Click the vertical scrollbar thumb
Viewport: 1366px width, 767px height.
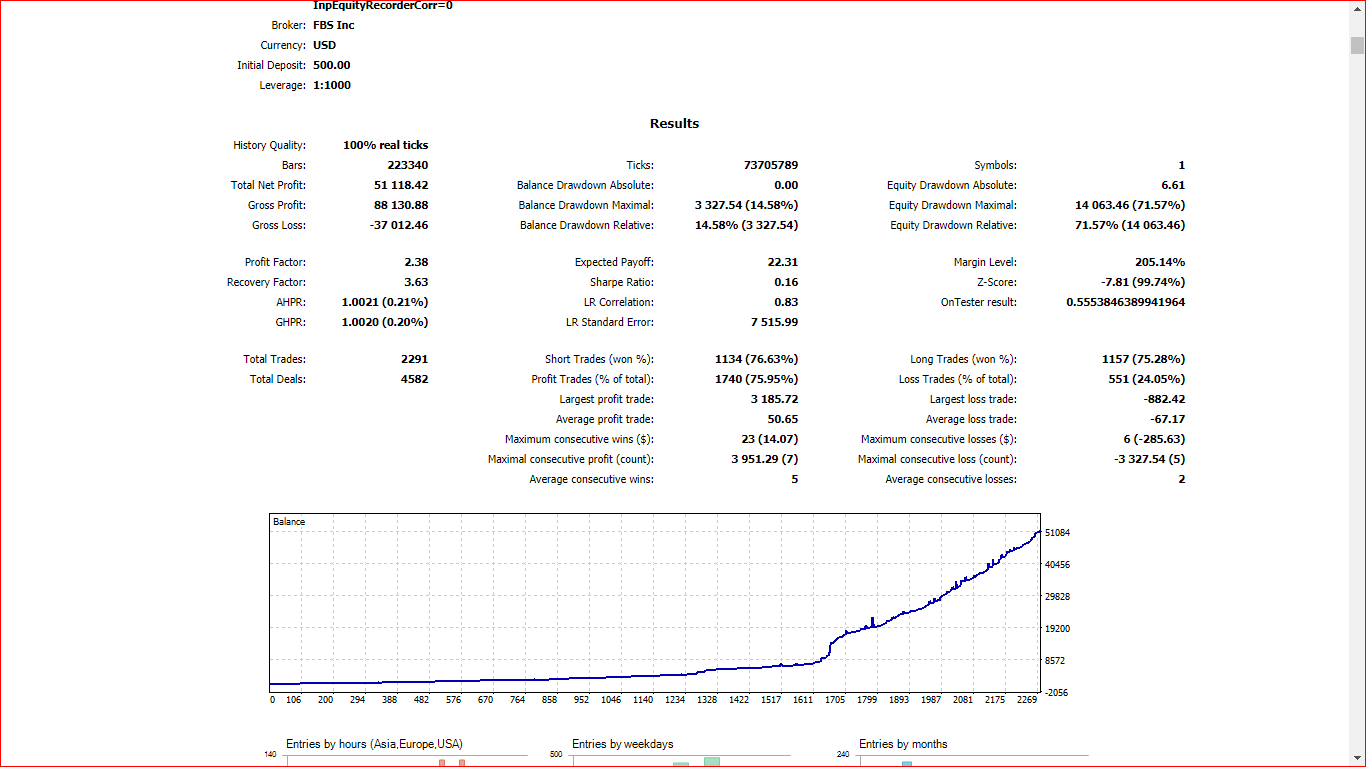pyautogui.click(x=1357, y=45)
